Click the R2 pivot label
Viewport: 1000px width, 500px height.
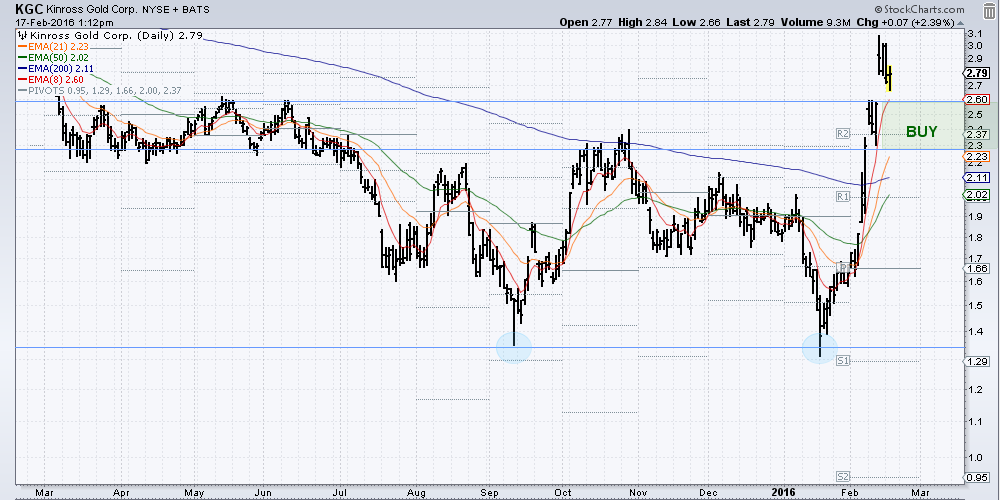point(843,134)
